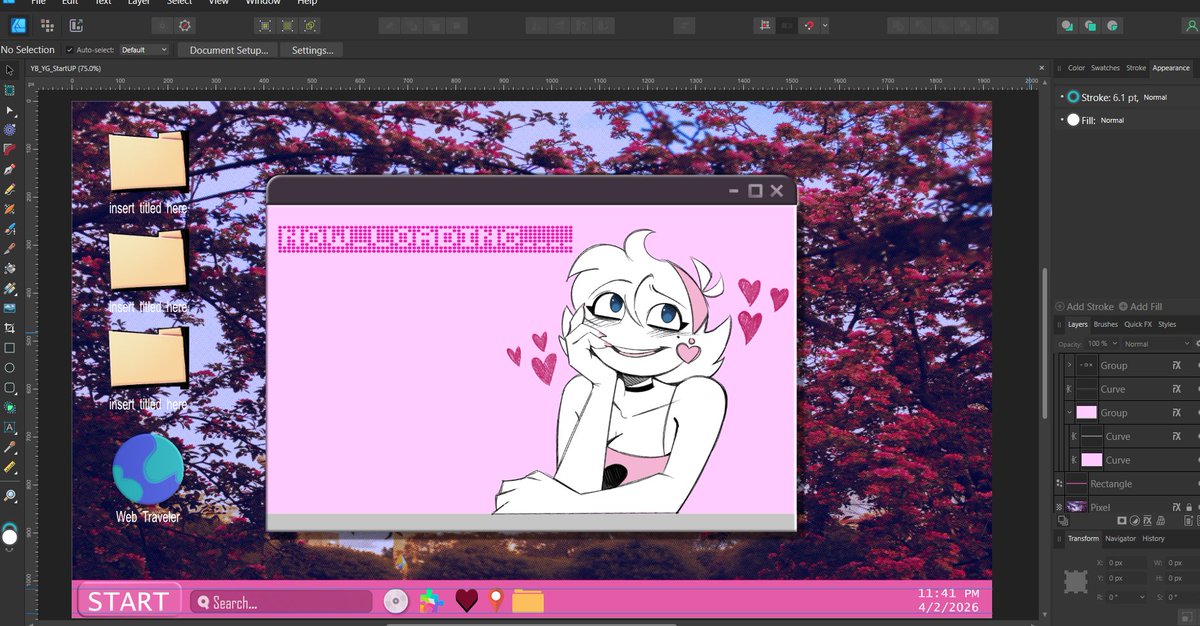Click the FX icon on top Group layer
This screenshot has height=626, width=1200.
click(1177, 366)
